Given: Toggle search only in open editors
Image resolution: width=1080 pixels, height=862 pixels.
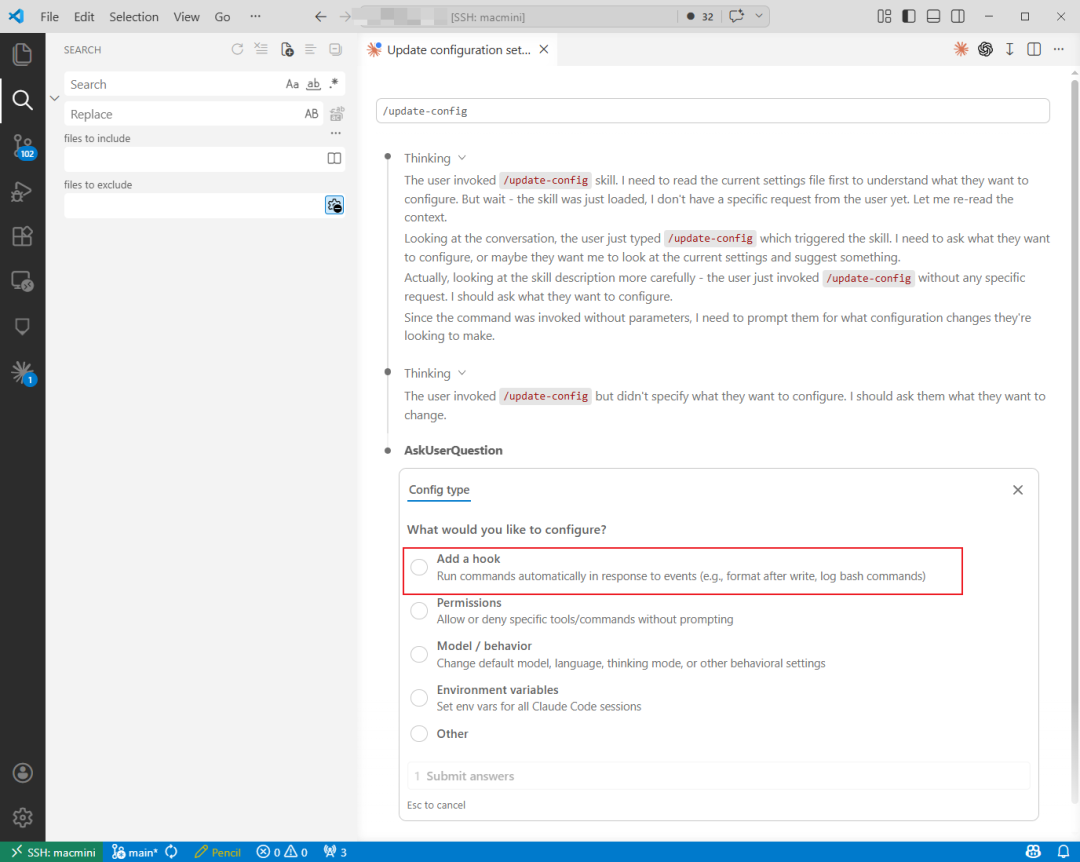Looking at the screenshot, I should pos(334,158).
